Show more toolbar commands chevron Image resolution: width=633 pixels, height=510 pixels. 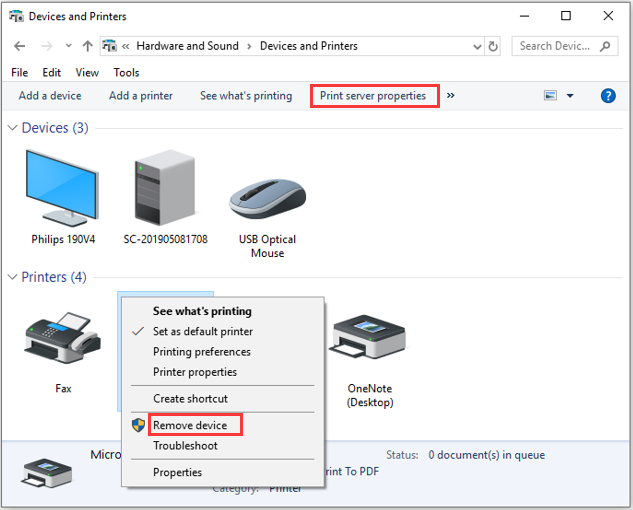pyautogui.click(x=451, y=95)
